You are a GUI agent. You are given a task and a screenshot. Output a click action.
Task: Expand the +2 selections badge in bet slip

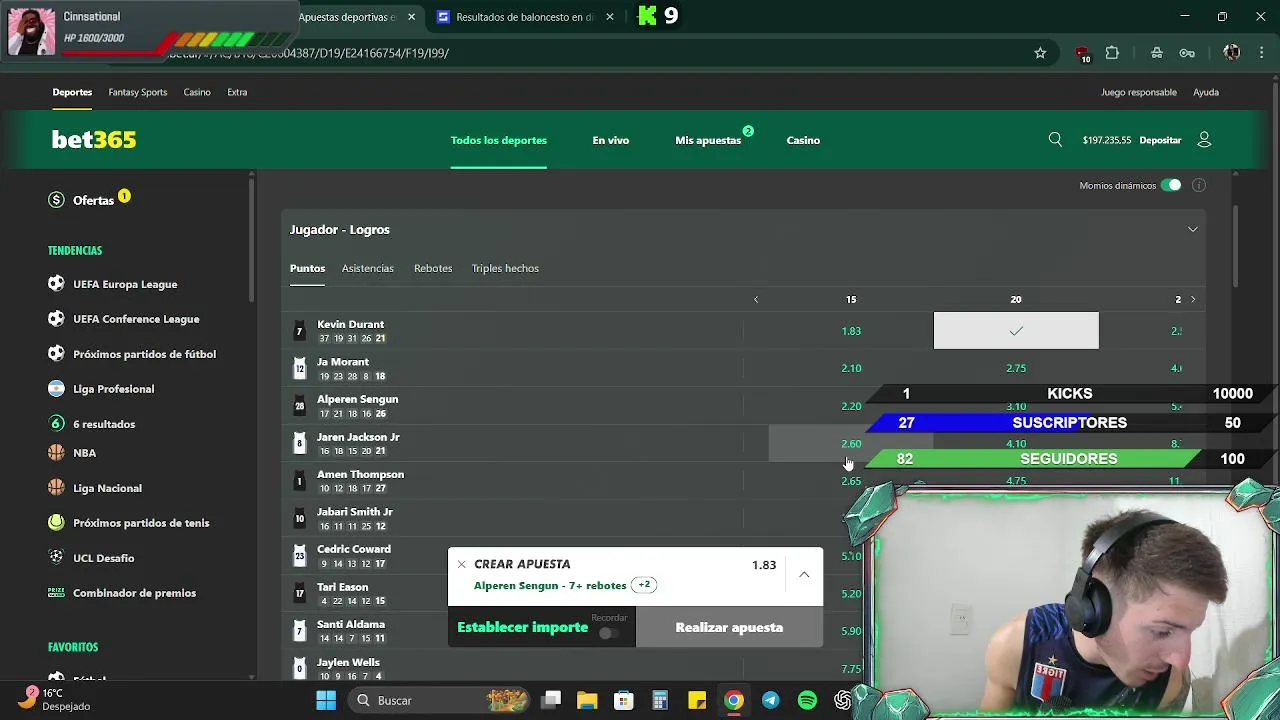(644, 585)
